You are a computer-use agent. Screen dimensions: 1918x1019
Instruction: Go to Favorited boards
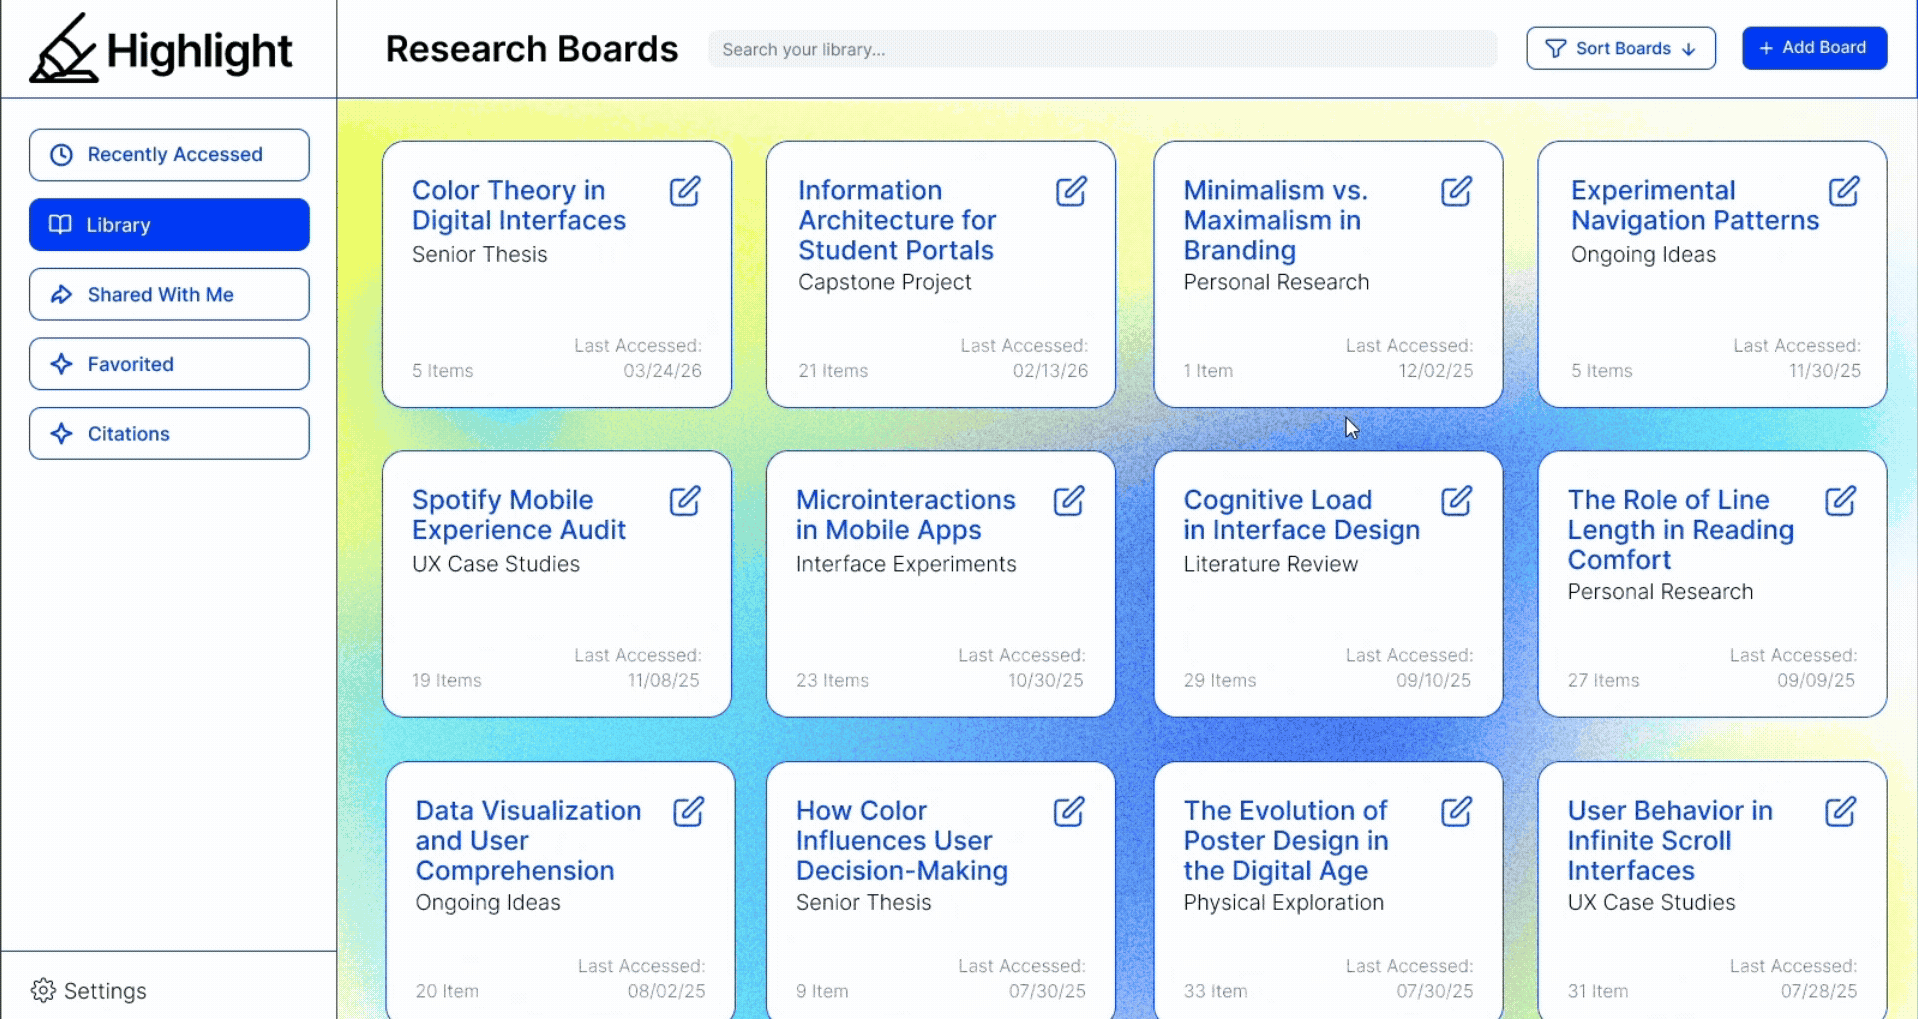[x=169, y=364]
